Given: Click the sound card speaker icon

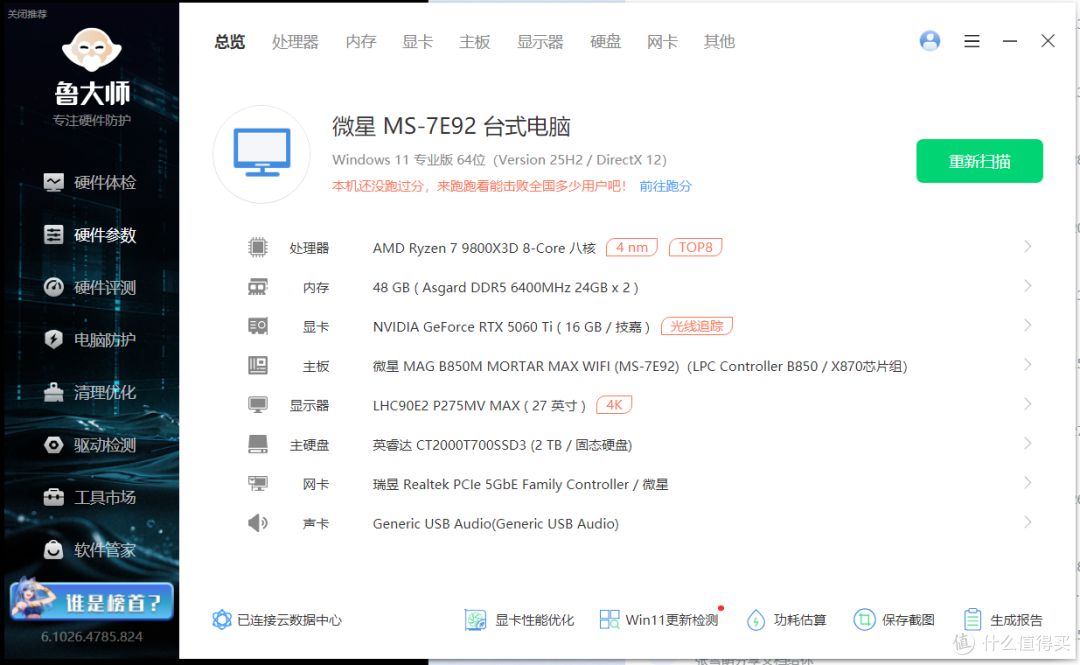Looking at the screenshot, I should [x=258, y=523].
